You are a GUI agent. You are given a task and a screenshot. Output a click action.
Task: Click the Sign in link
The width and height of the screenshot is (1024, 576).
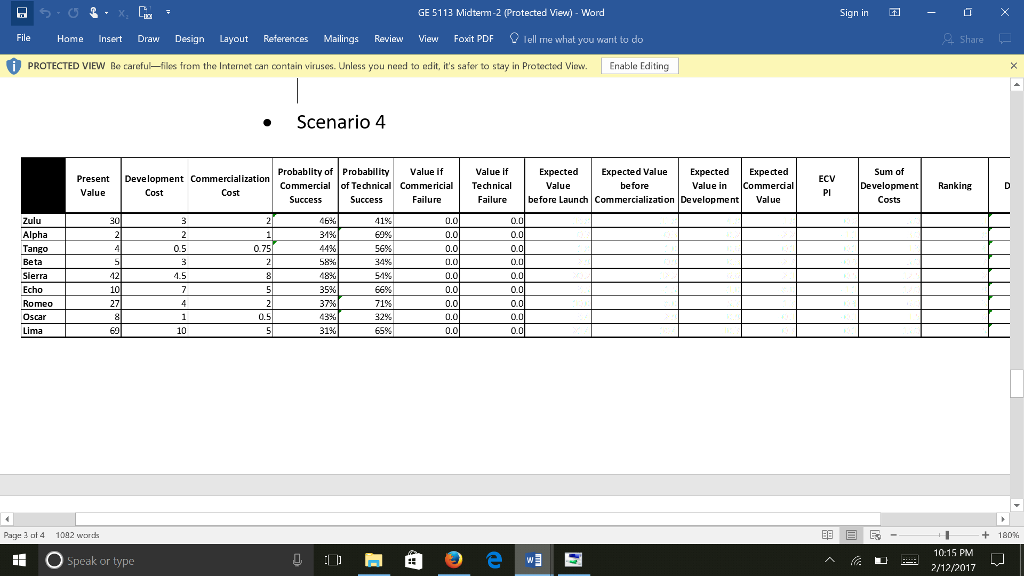pyautogui.click(x=855, y=13)
